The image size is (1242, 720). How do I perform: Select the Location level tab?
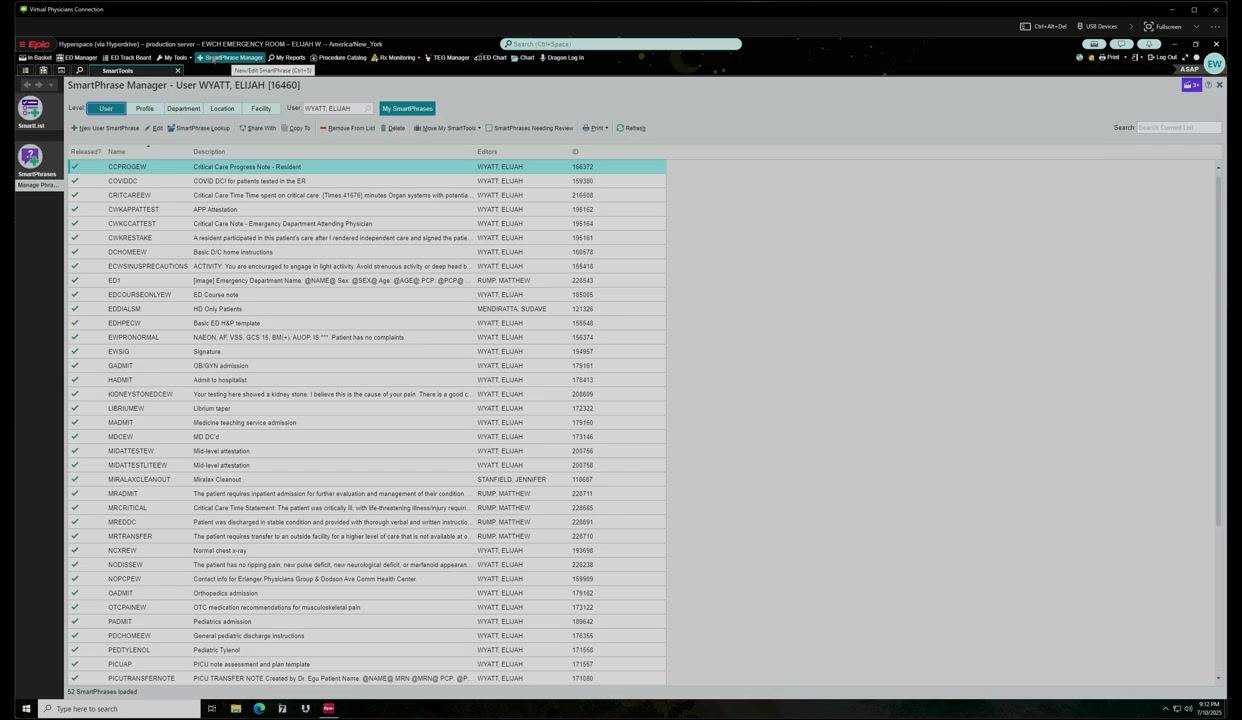pos(222,108)
